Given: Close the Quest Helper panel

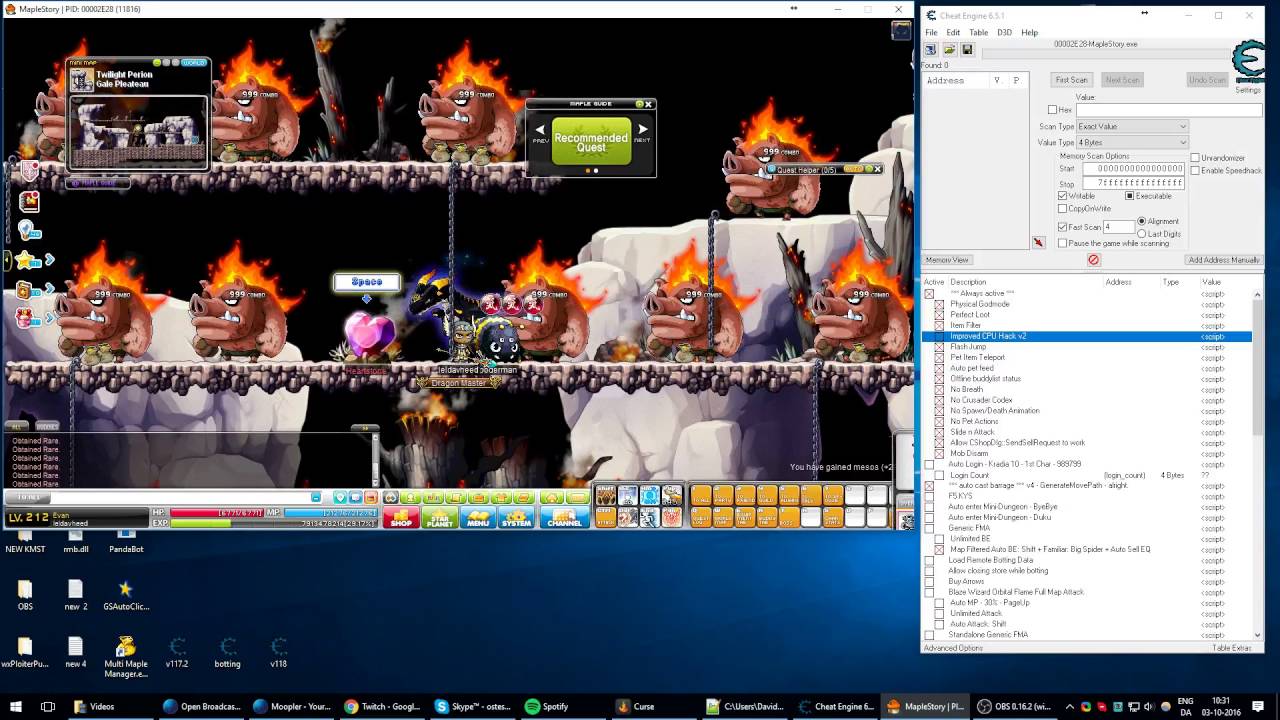Looking at the screenshot, I should click(877, 169).
